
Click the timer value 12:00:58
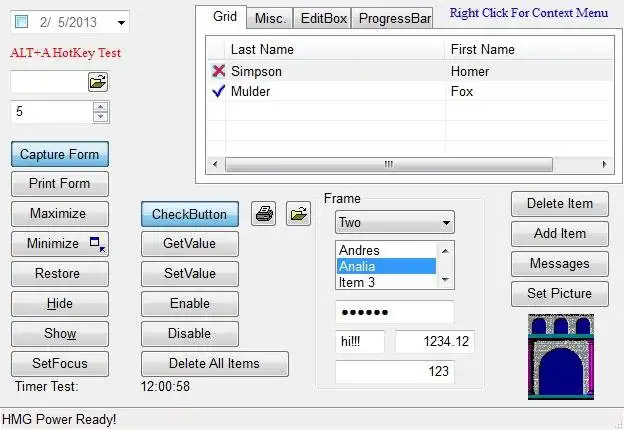165,386
